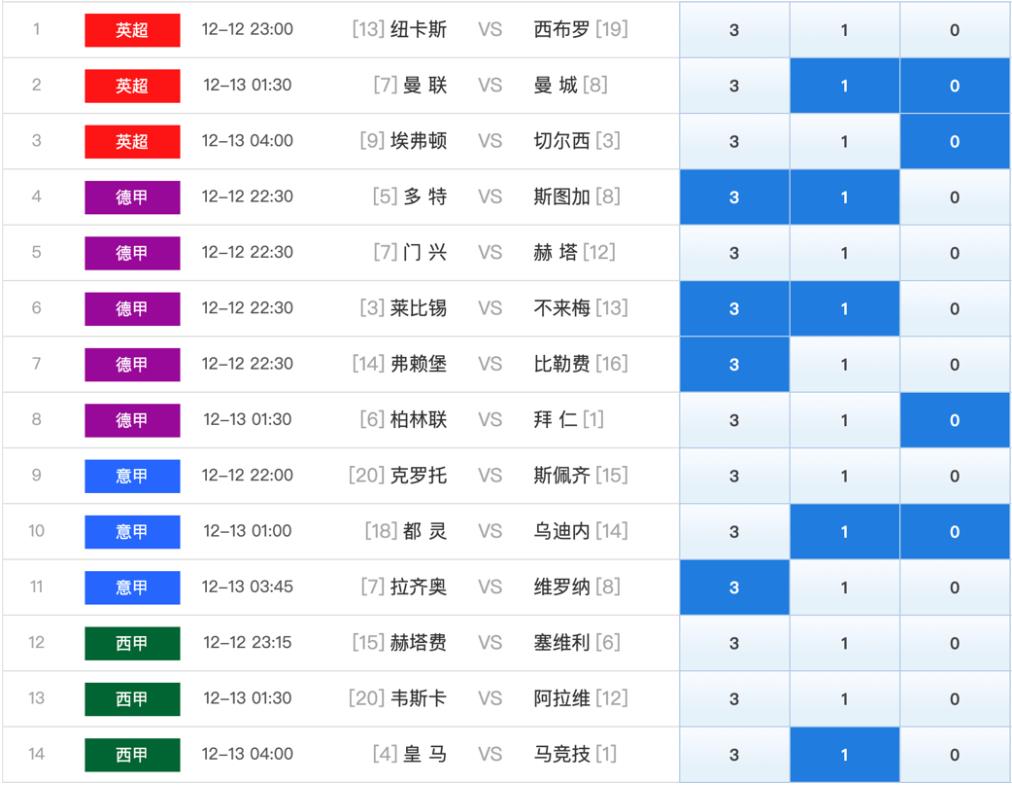The image size is (1012, 785).
Task: Select 1 for 纽卡斯 vs 西布罗
Action: [845, 30]
